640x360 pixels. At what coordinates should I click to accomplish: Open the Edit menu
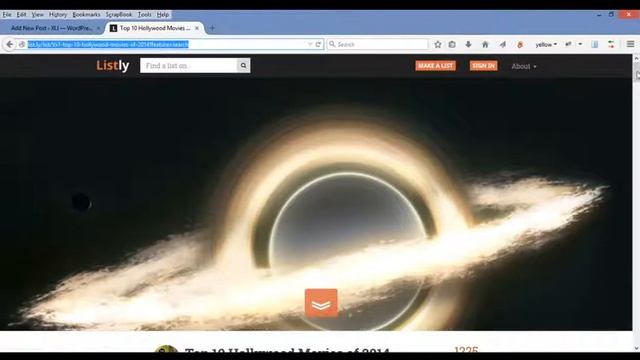[21, 14]
